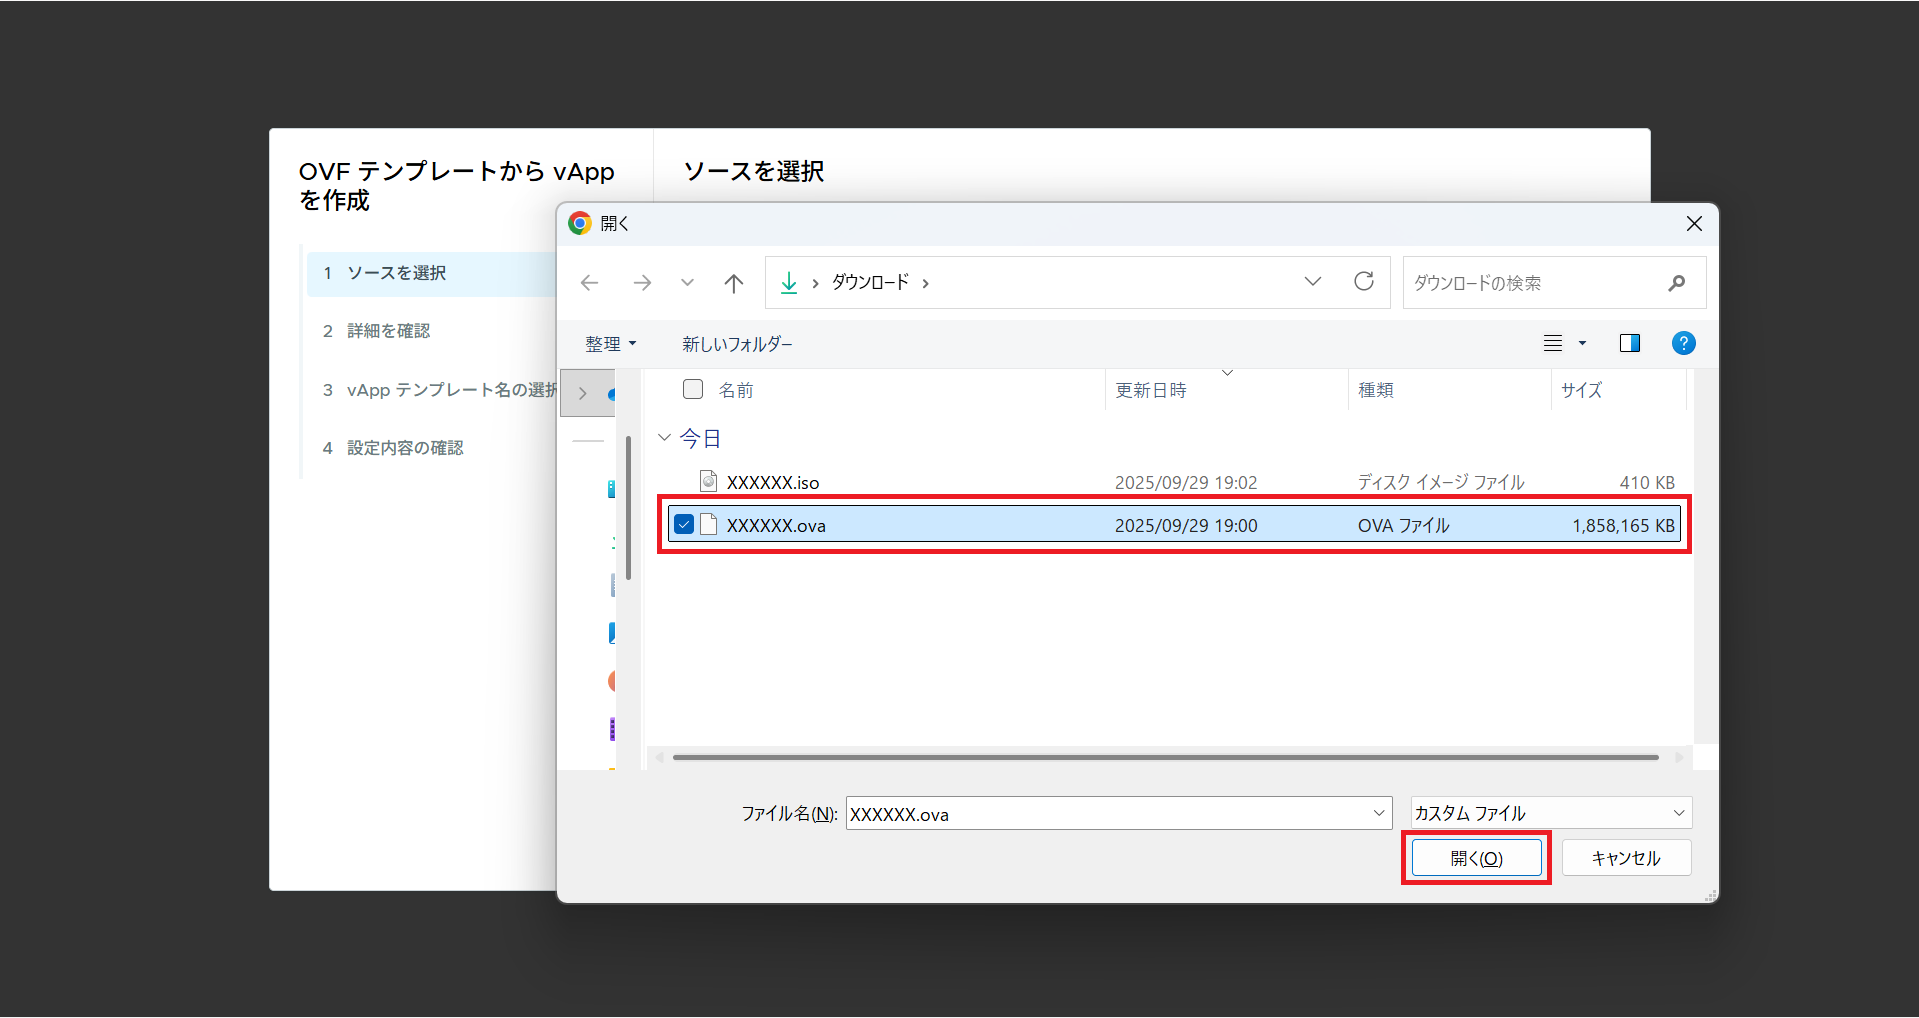Open the help question mark icon
Screen dimensions: 1919x1018
[x=1684, y=343]
